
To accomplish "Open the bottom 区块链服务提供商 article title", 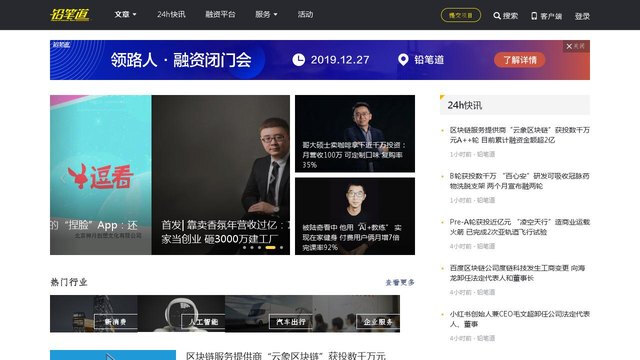I will (x=285, y=356).
